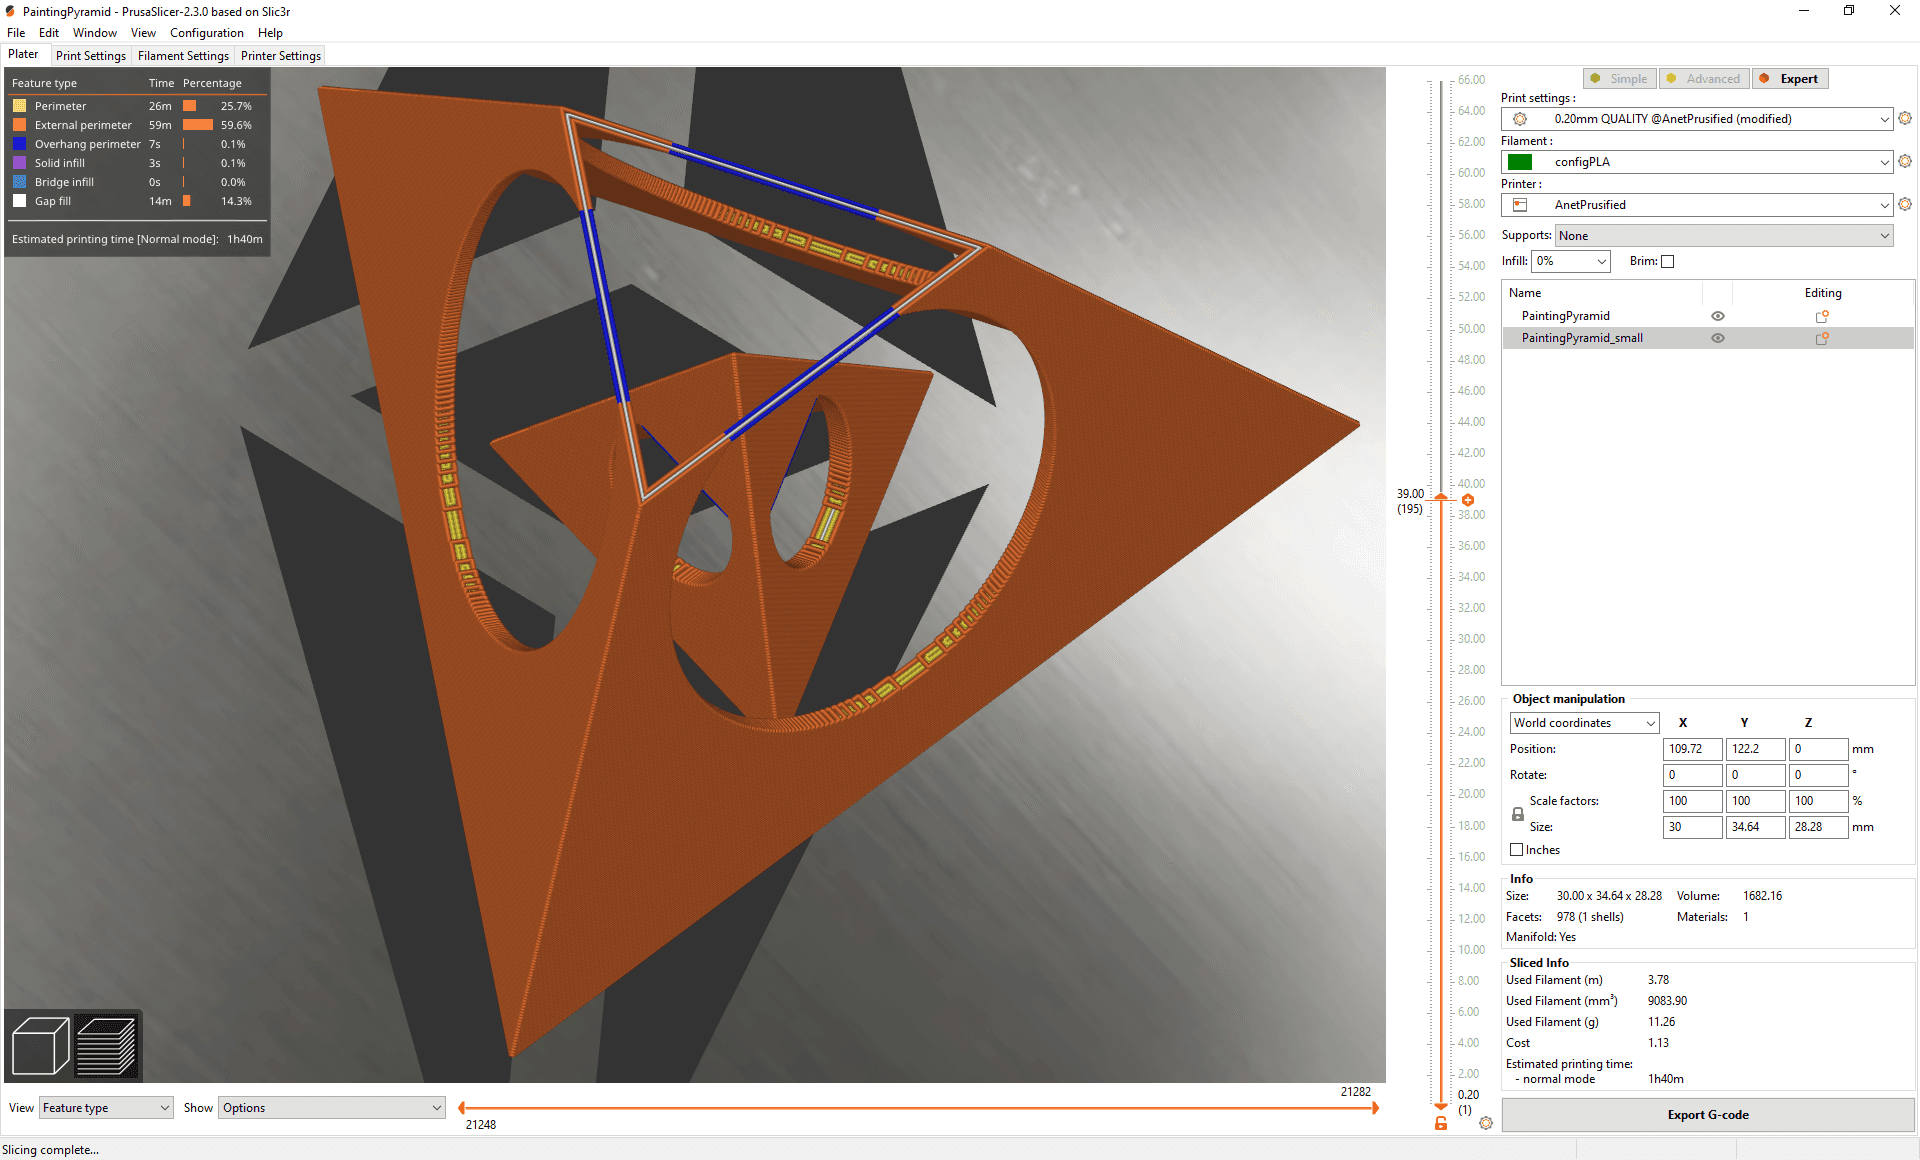Switch to the 3D editor view cube icon
Image resolution: width=1920 pixels, height=1160 pixels.
(x=40, y=1046)
